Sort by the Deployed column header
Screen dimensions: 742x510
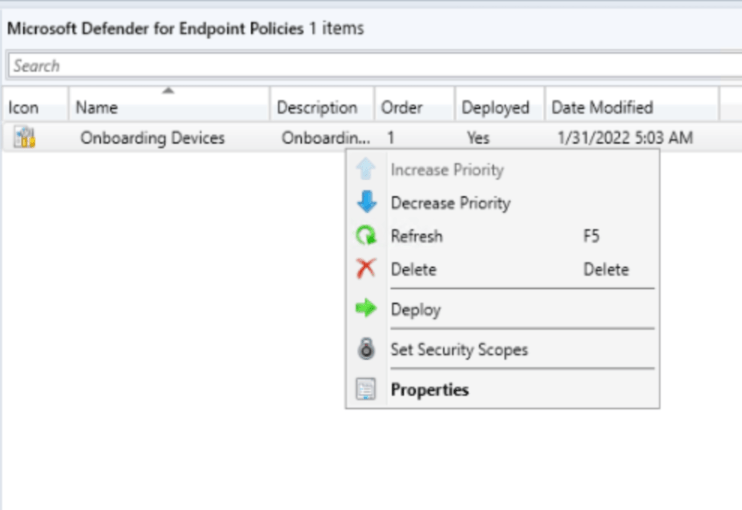(x=493, y=107)
